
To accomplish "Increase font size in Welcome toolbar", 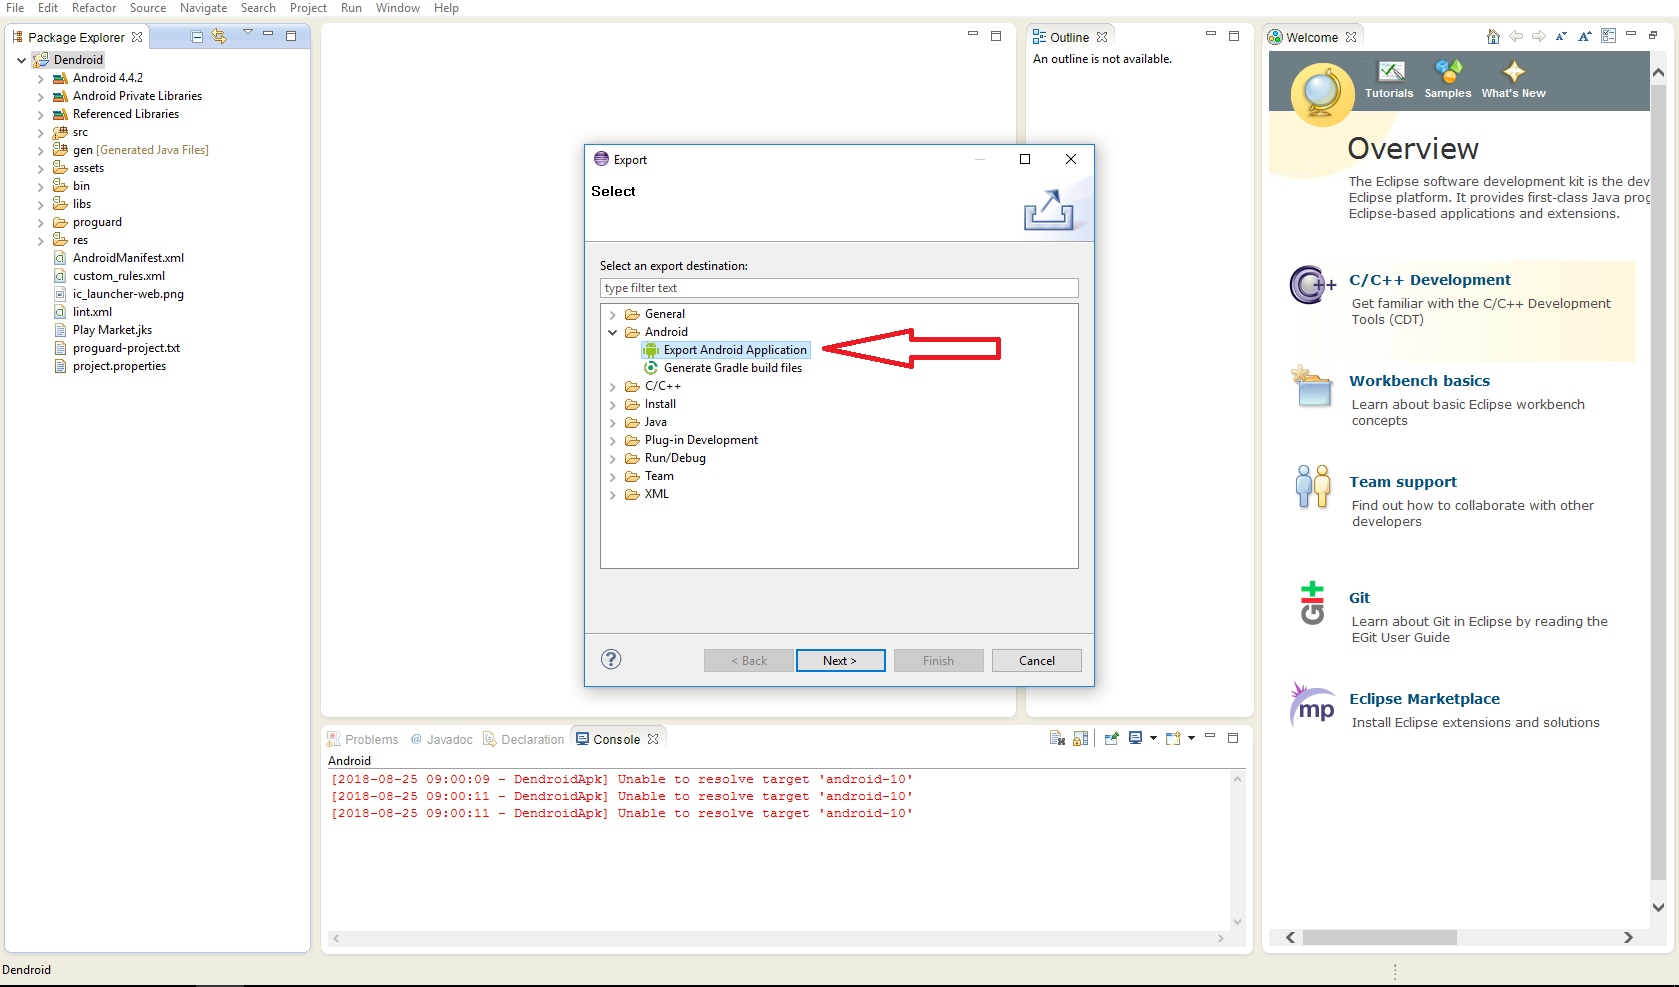I will click(1584, 37).
